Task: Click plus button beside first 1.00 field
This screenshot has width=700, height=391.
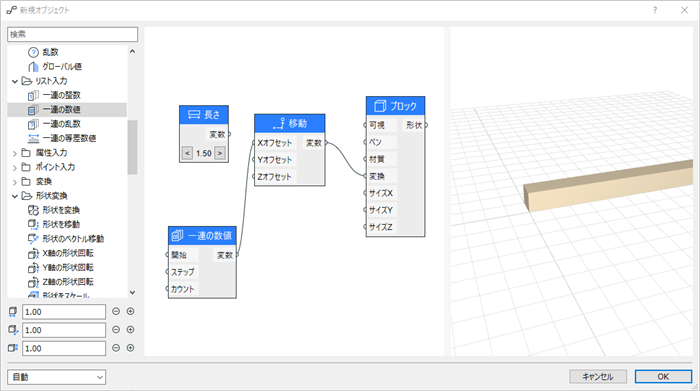Action: tap(130, 312)
